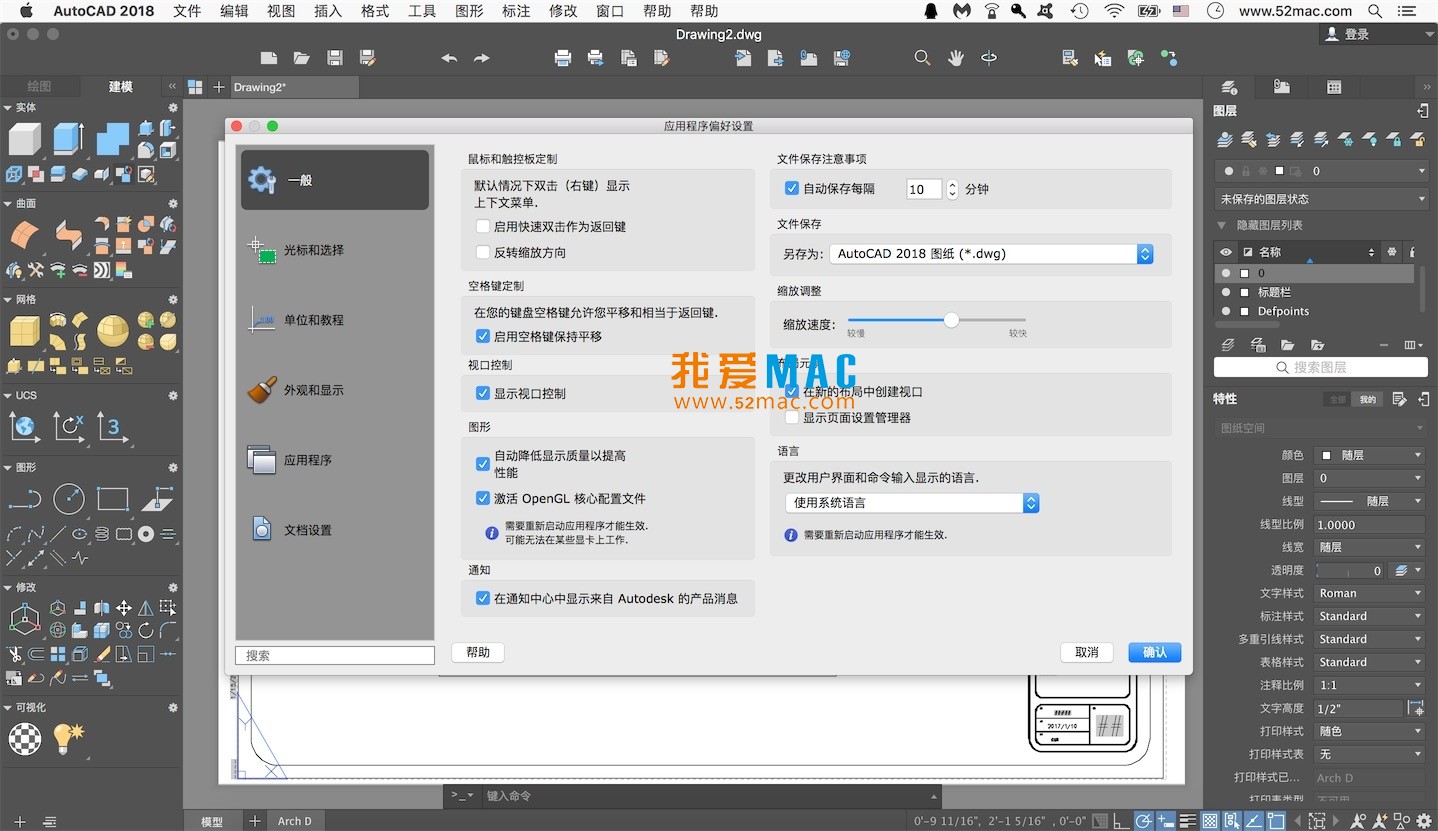The width and height of the screenshot is (1438, 831).
Task: Activate the Zoom magnifier tool
Action: (x=922, y=58)
